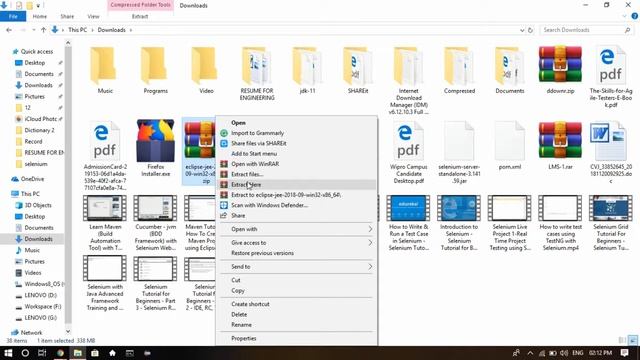This screenshot has width=640, height=360.
Task: Open Extract tab under Compressed Folder Tools
Action: [x=140, y=16]
